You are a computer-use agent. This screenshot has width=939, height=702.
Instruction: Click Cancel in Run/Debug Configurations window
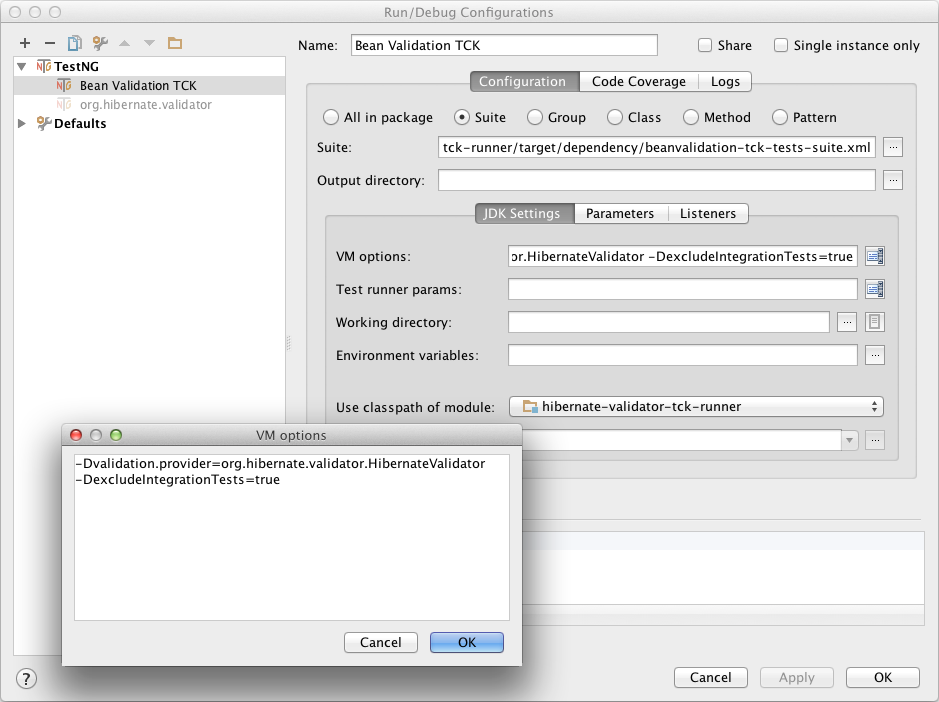coord(711,677)
